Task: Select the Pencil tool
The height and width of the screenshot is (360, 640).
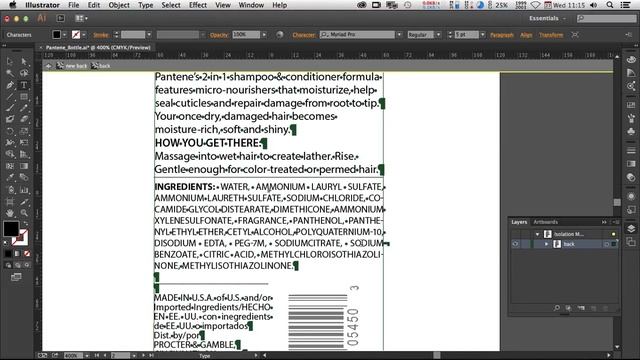Action: [x=24, y=108]
